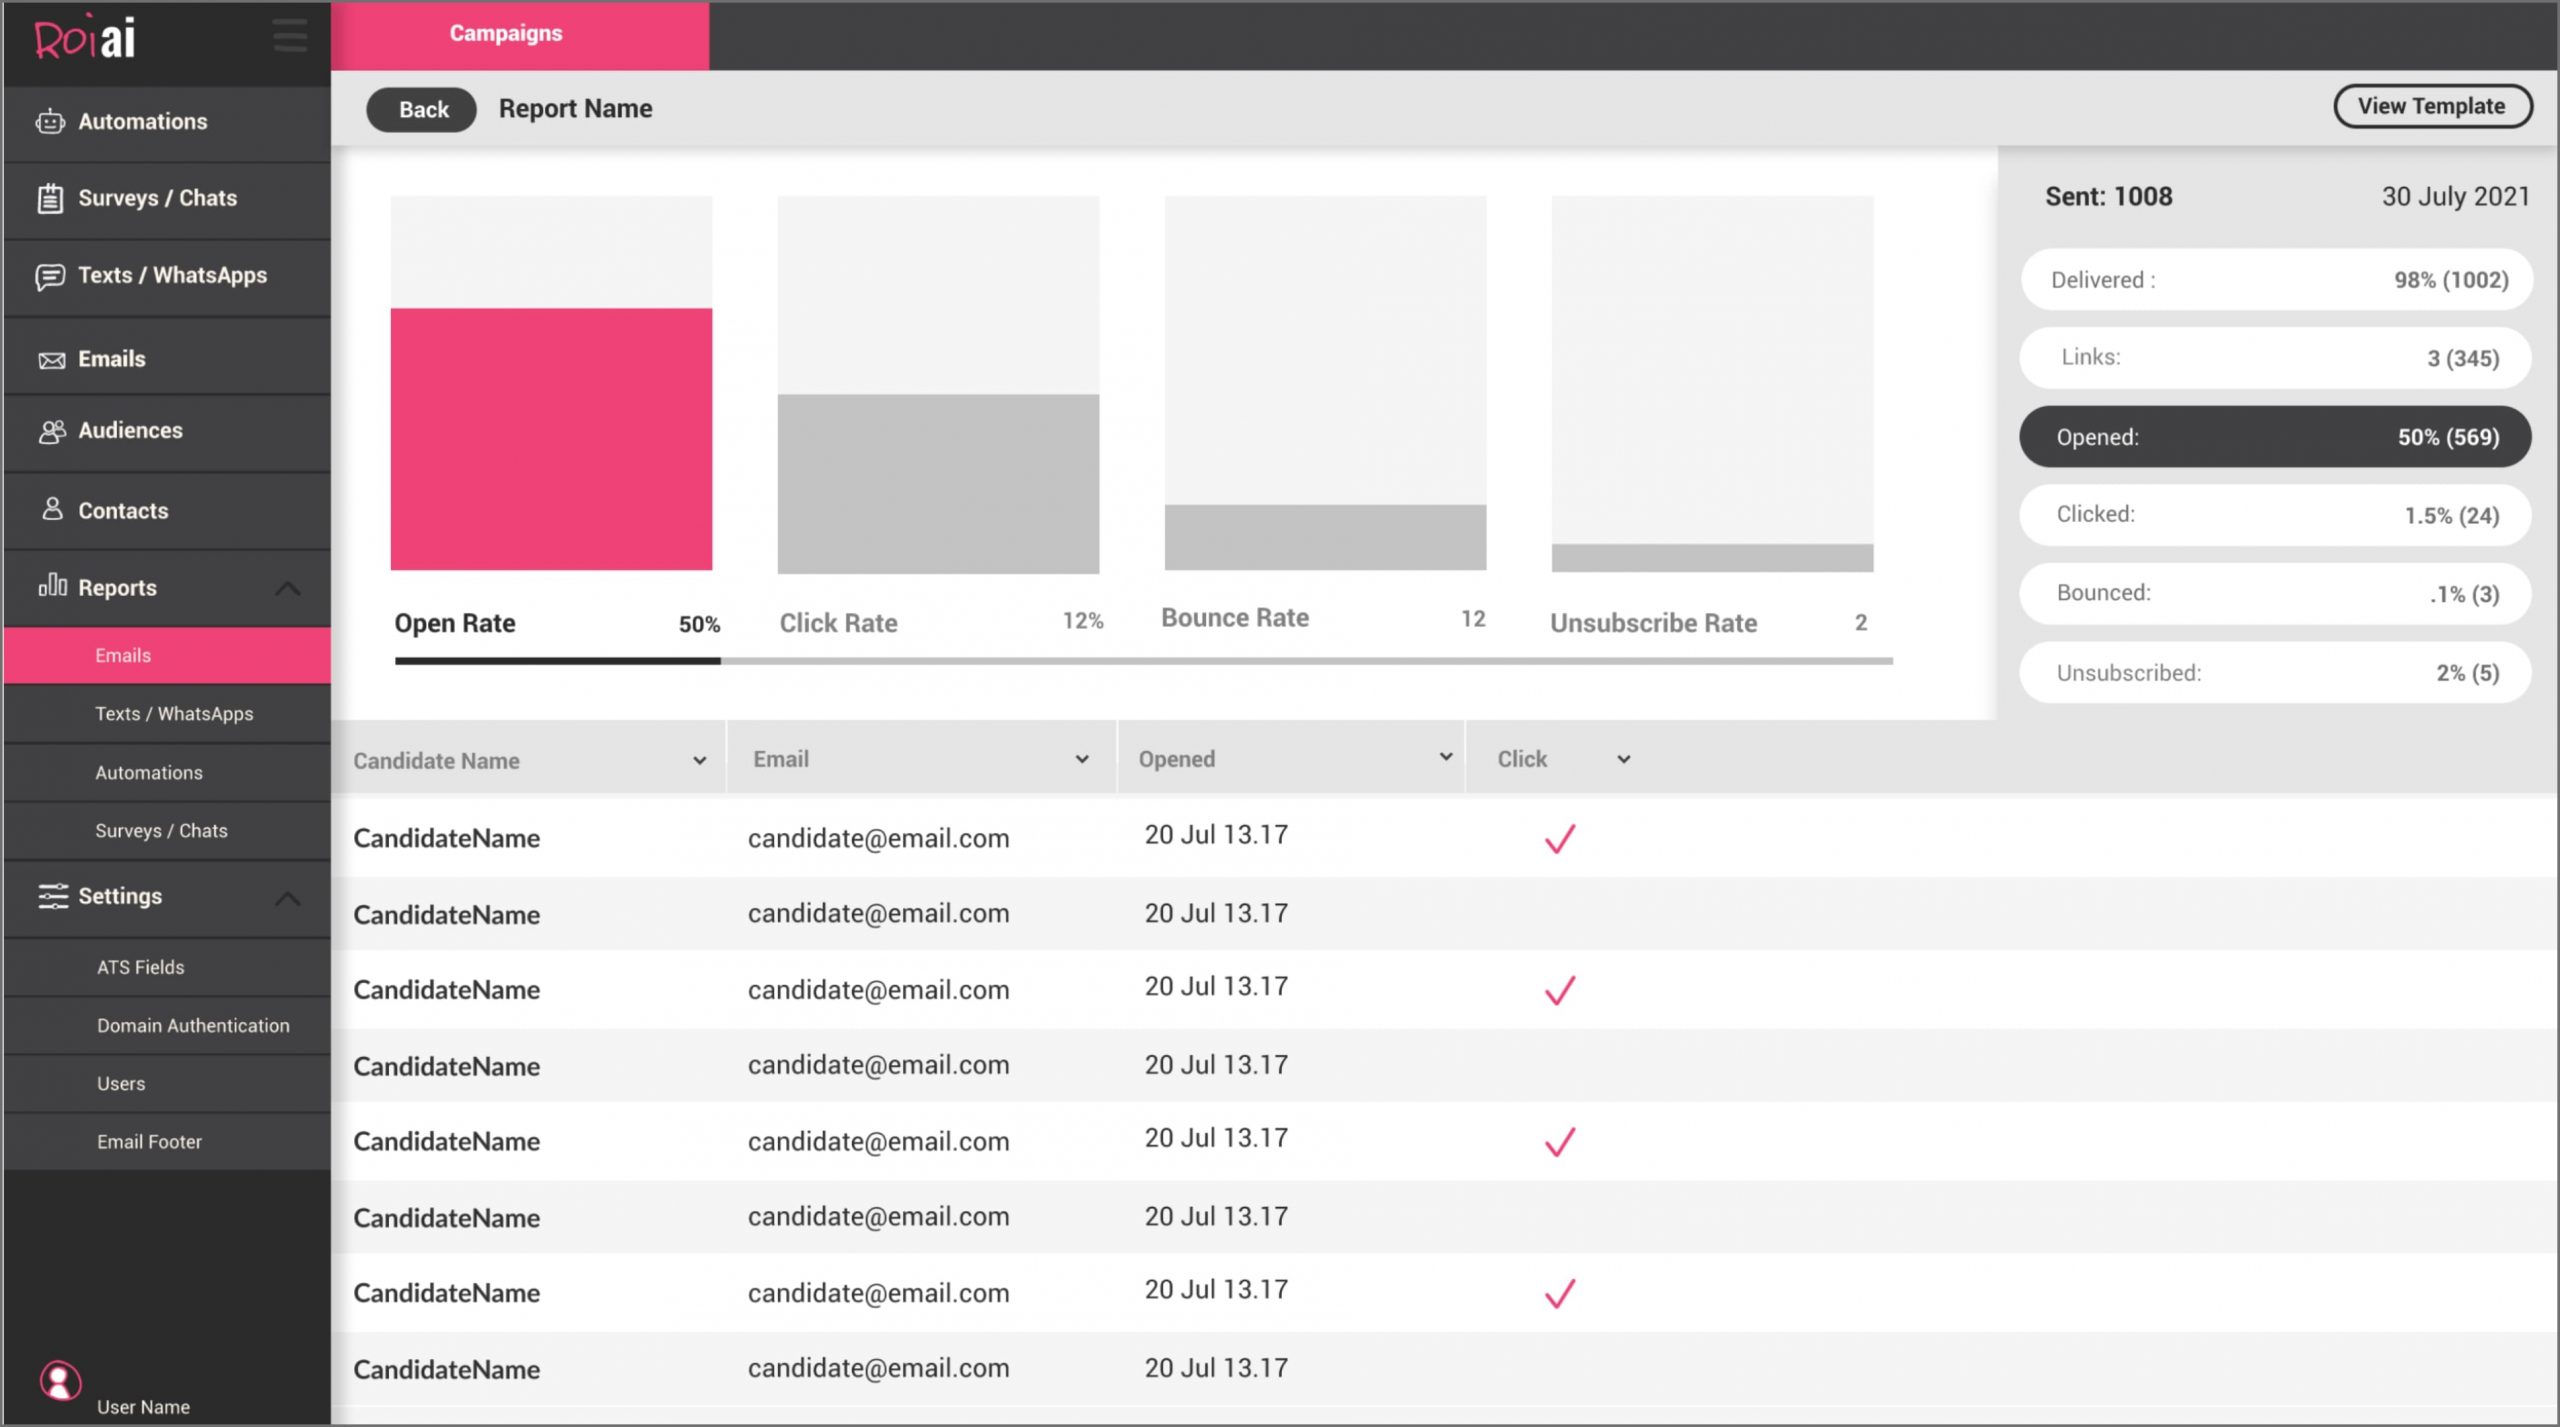The image size is (2560, 1427).
Task: Select the Opened stat pill
Action: 2276,437
